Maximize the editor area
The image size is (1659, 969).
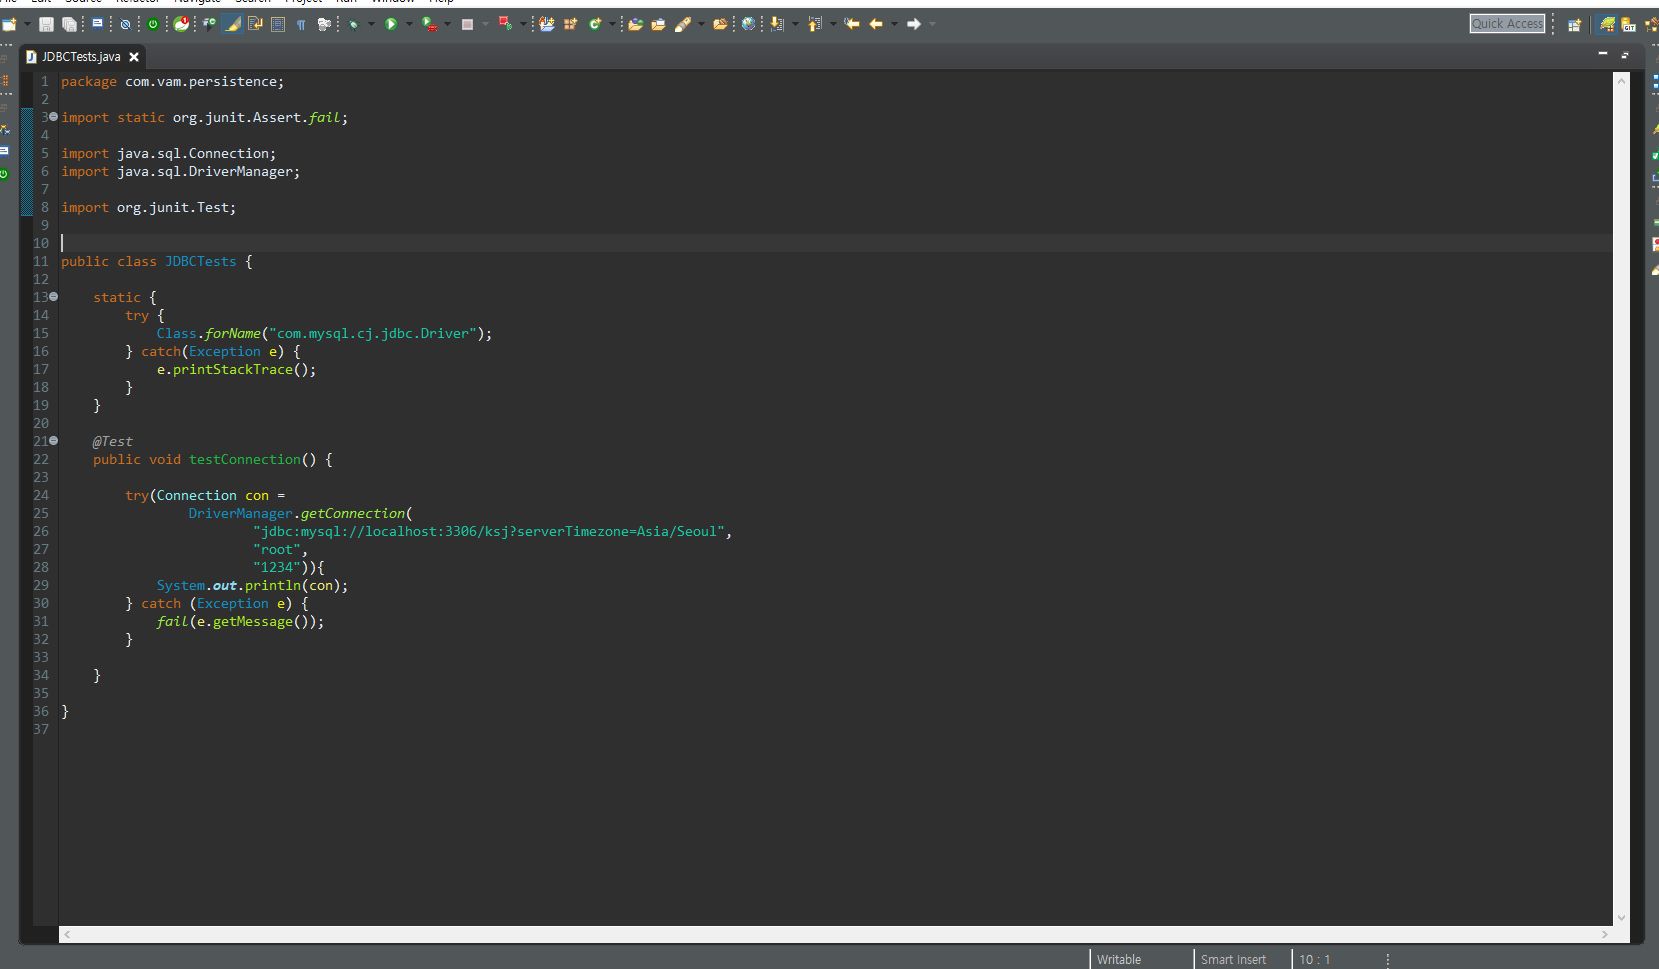[1625, 55]
